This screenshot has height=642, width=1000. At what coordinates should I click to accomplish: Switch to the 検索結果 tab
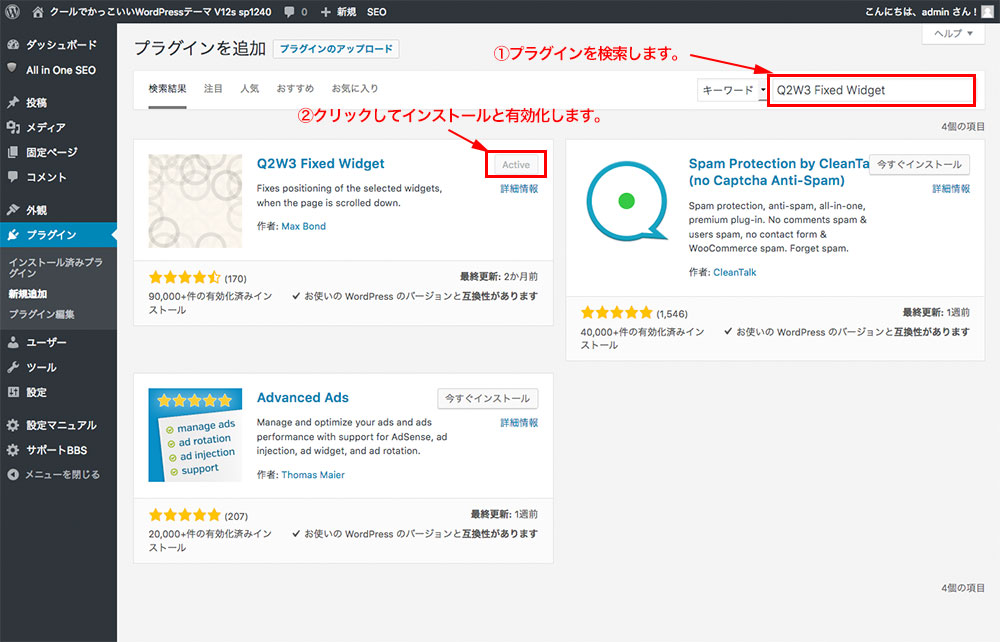[x=167, y=89]
